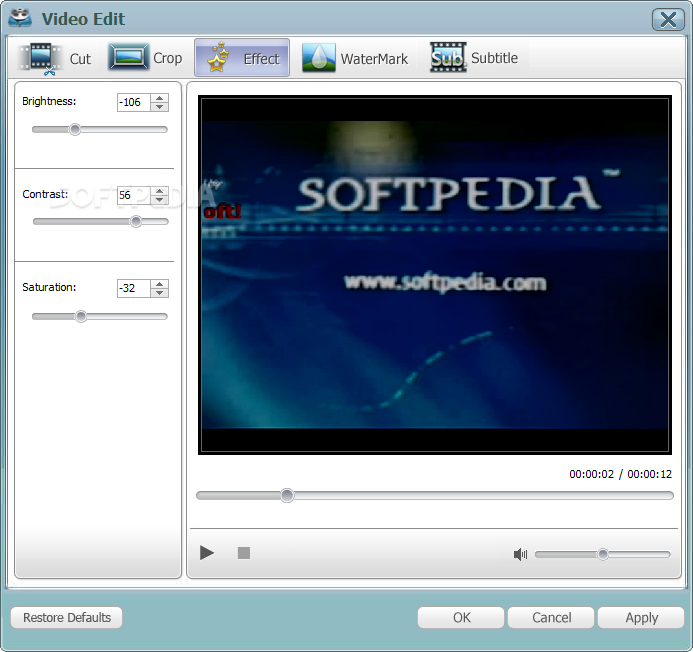
Task: Decrease Saturation with down arrow
Action: [x=160, y=293]
